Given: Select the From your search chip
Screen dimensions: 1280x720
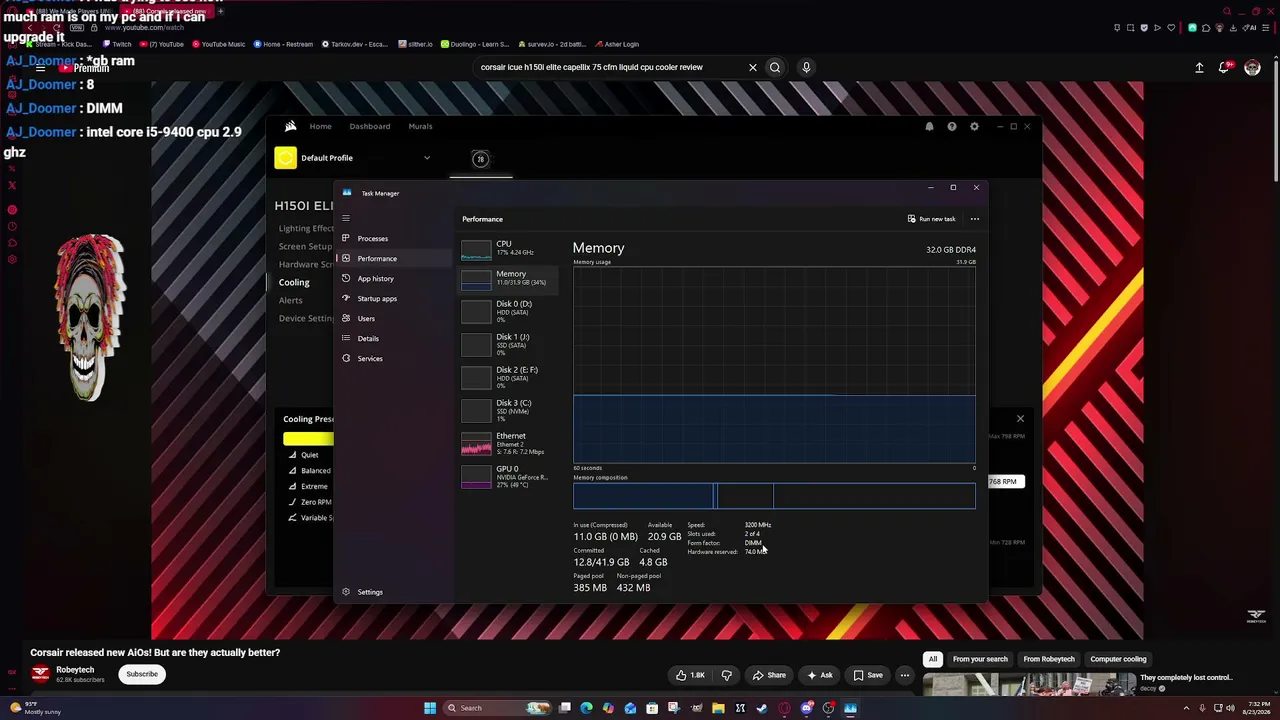Looking at the screenshot, I should [x=980, y=659].
